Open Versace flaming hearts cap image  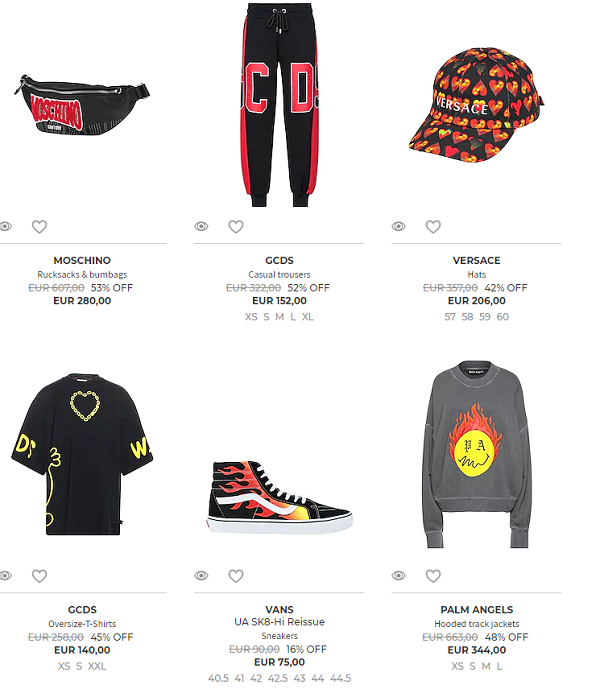coord(476,105)
